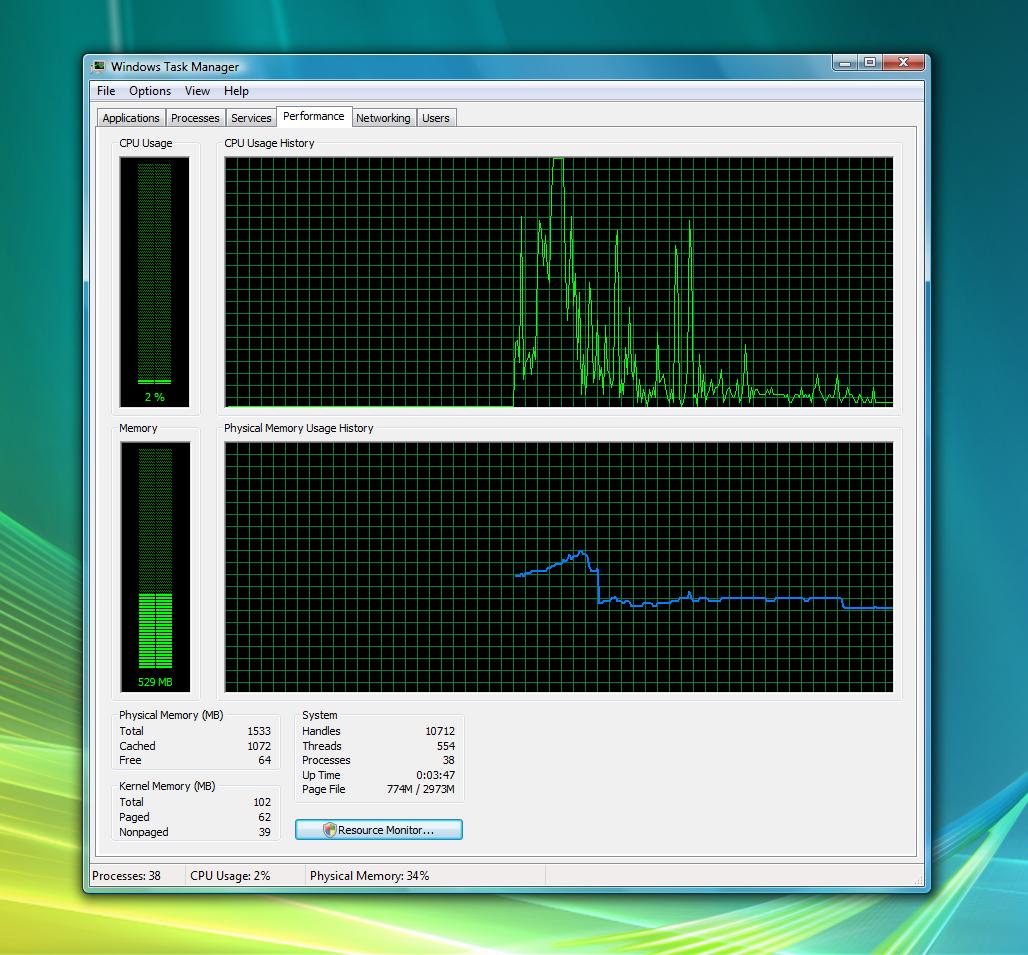Image resolution: width=1028 pixels, height=955 pixels.
Task: Switch to the Users tab
Action: pyautogui.click(x=435, y=118)
